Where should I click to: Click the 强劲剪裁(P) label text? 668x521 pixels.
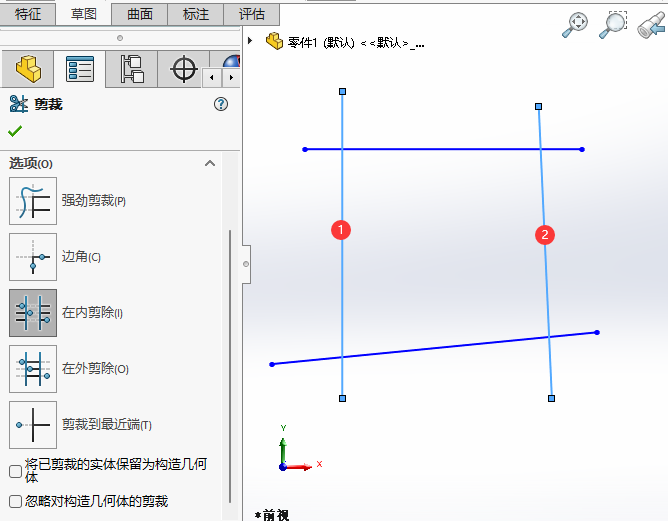[x=94, y=201]
